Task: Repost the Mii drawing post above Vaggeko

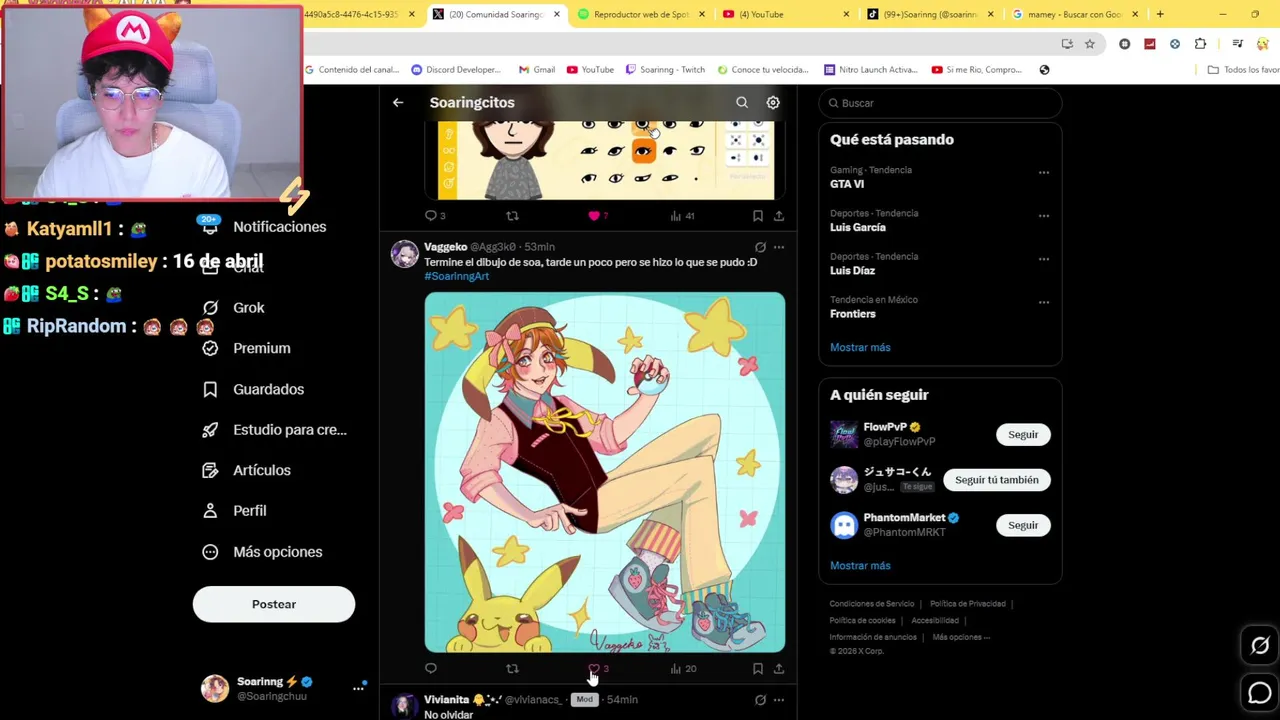Action: pyautogui.click(x=512, y=216)
